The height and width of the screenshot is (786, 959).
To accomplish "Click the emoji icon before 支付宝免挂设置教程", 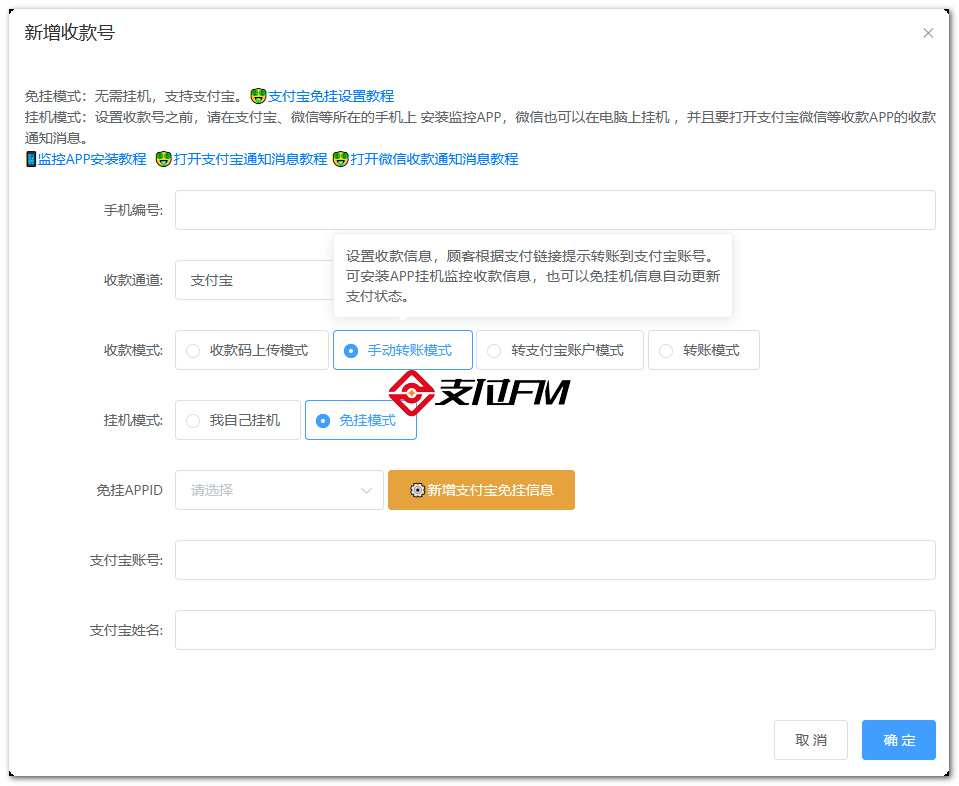I will pos(259,96).
